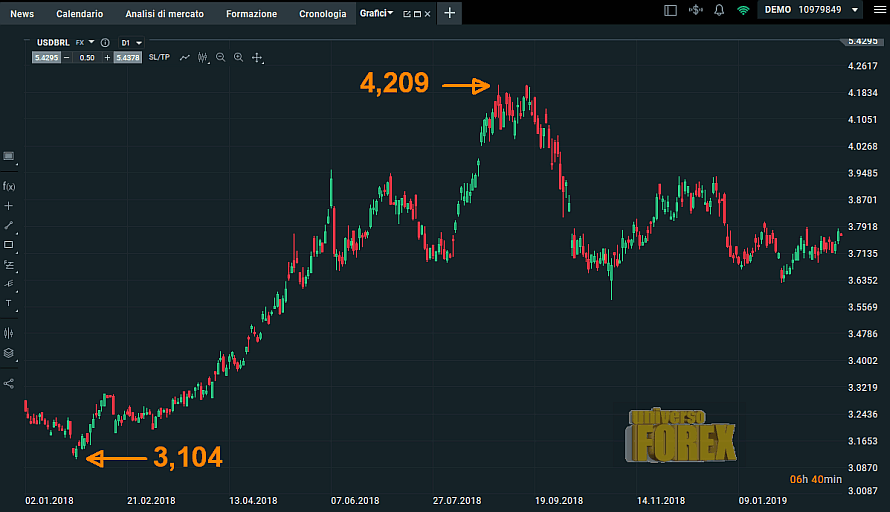The image size is (890, 512).
Task: Click the share chart icon
Action: [x=9, y=383]
